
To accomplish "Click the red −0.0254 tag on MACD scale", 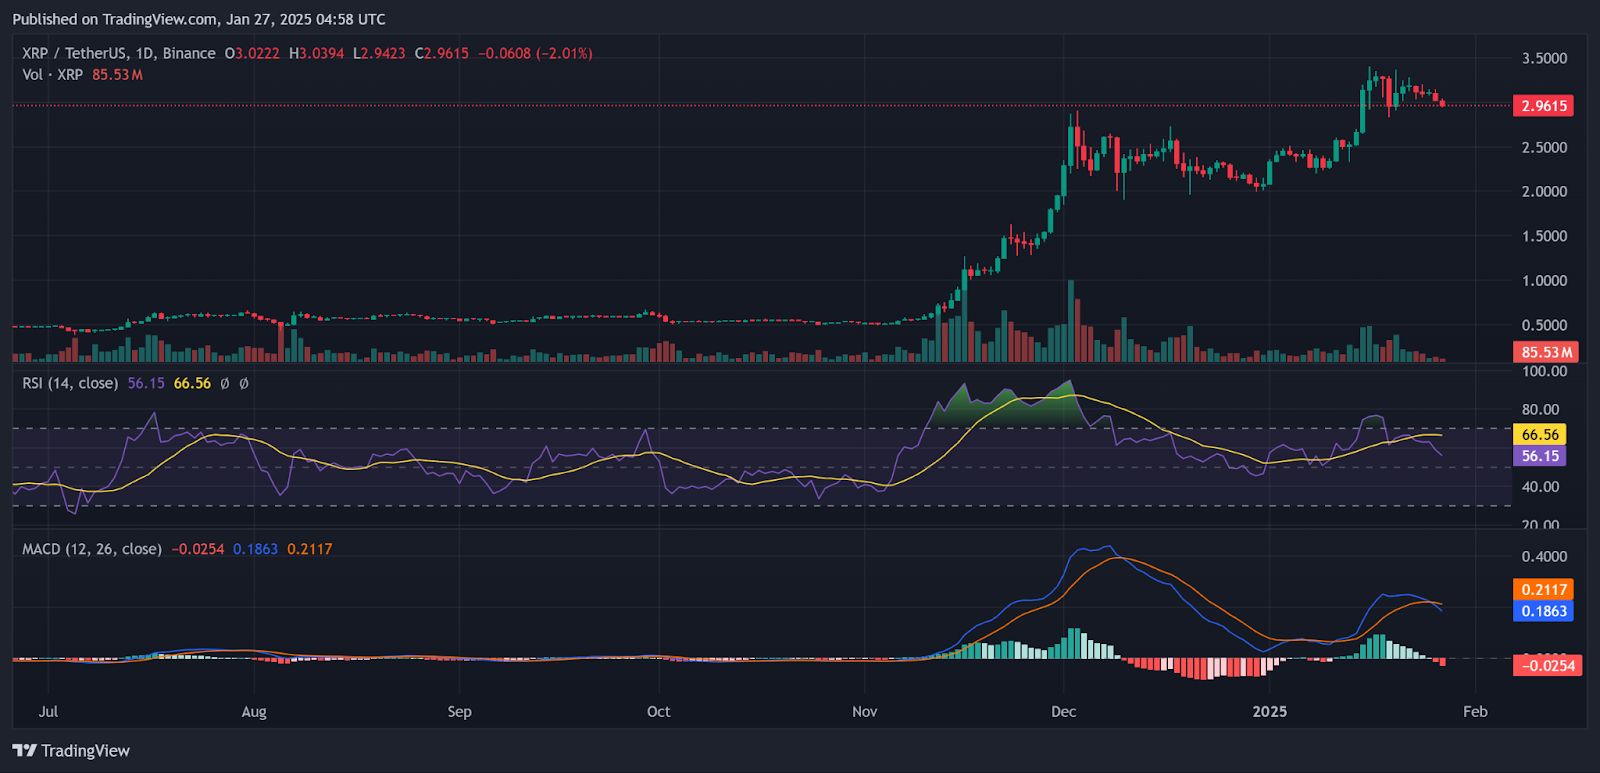I will pyautogui.click(x=1547, y=665).
